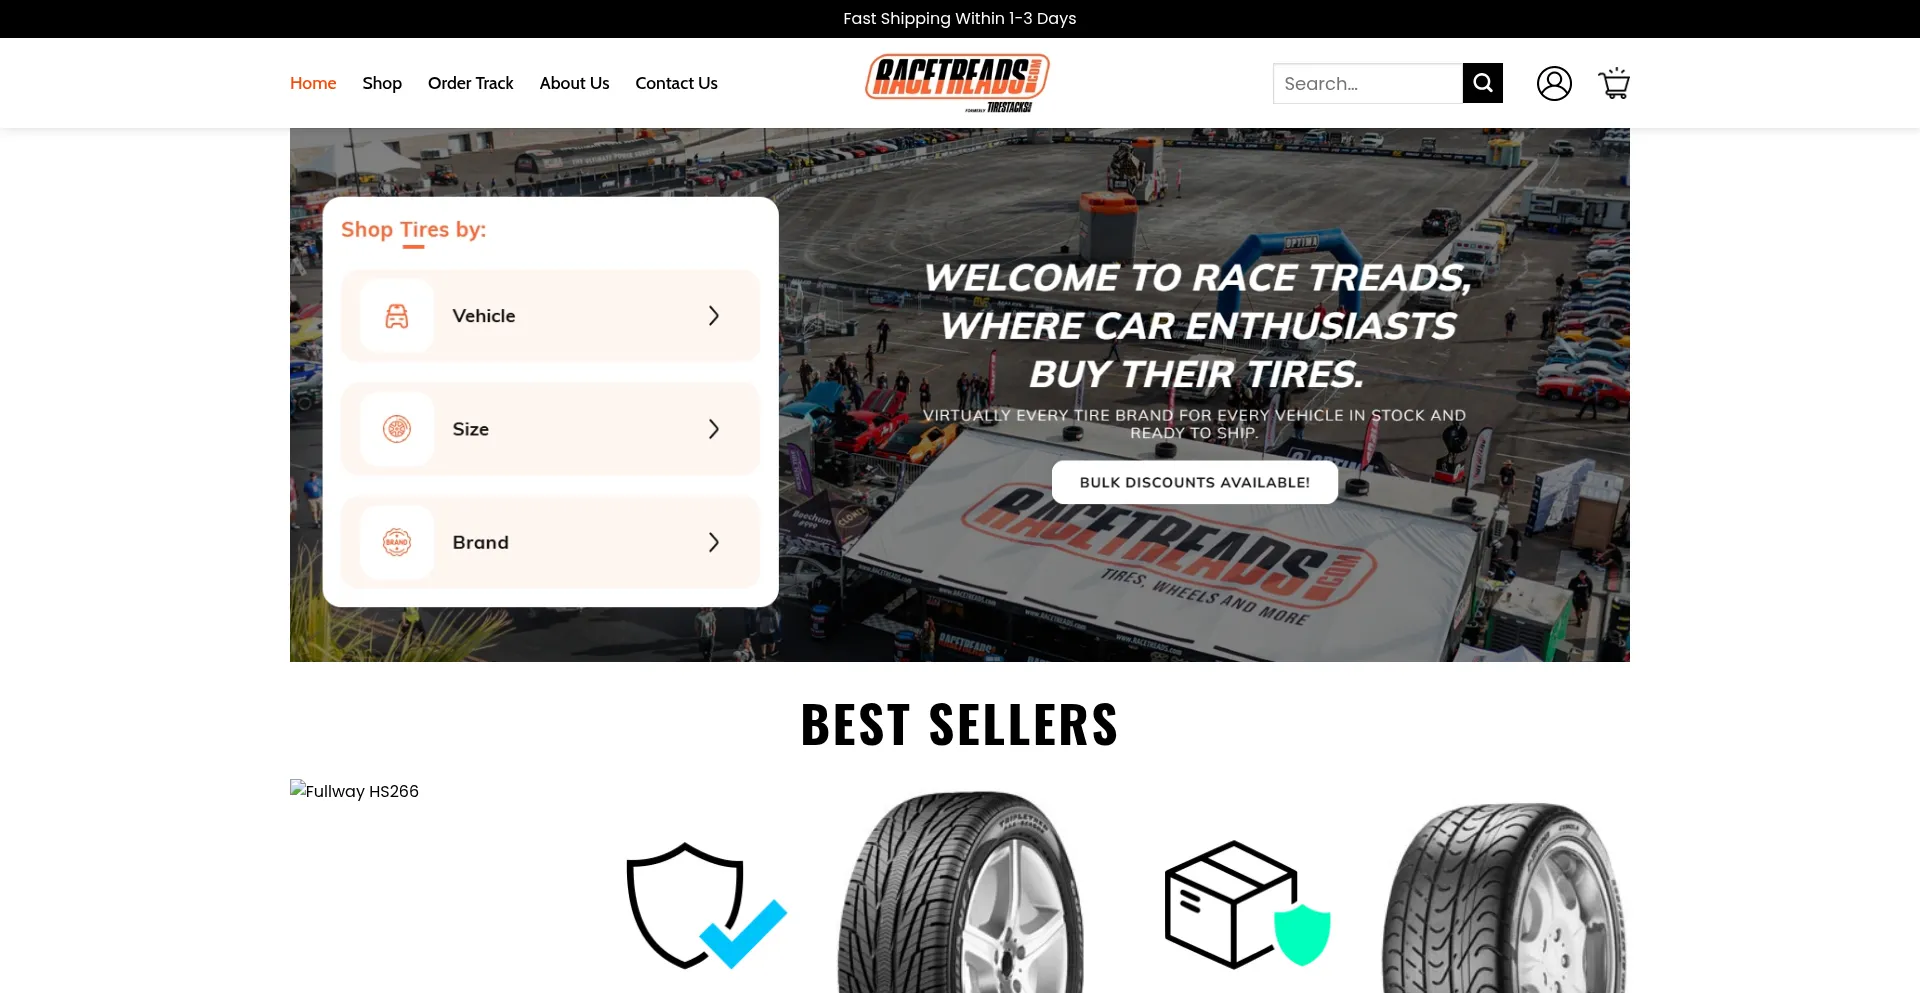Click the RaceTreads logo in header
Viewport: 1920px width, 993px height.
957,83
